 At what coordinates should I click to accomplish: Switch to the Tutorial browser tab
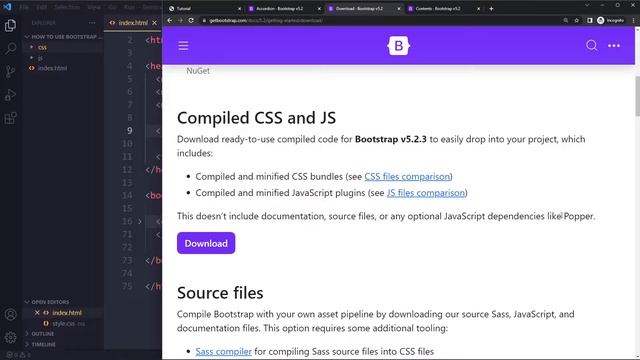click(204, 9)
